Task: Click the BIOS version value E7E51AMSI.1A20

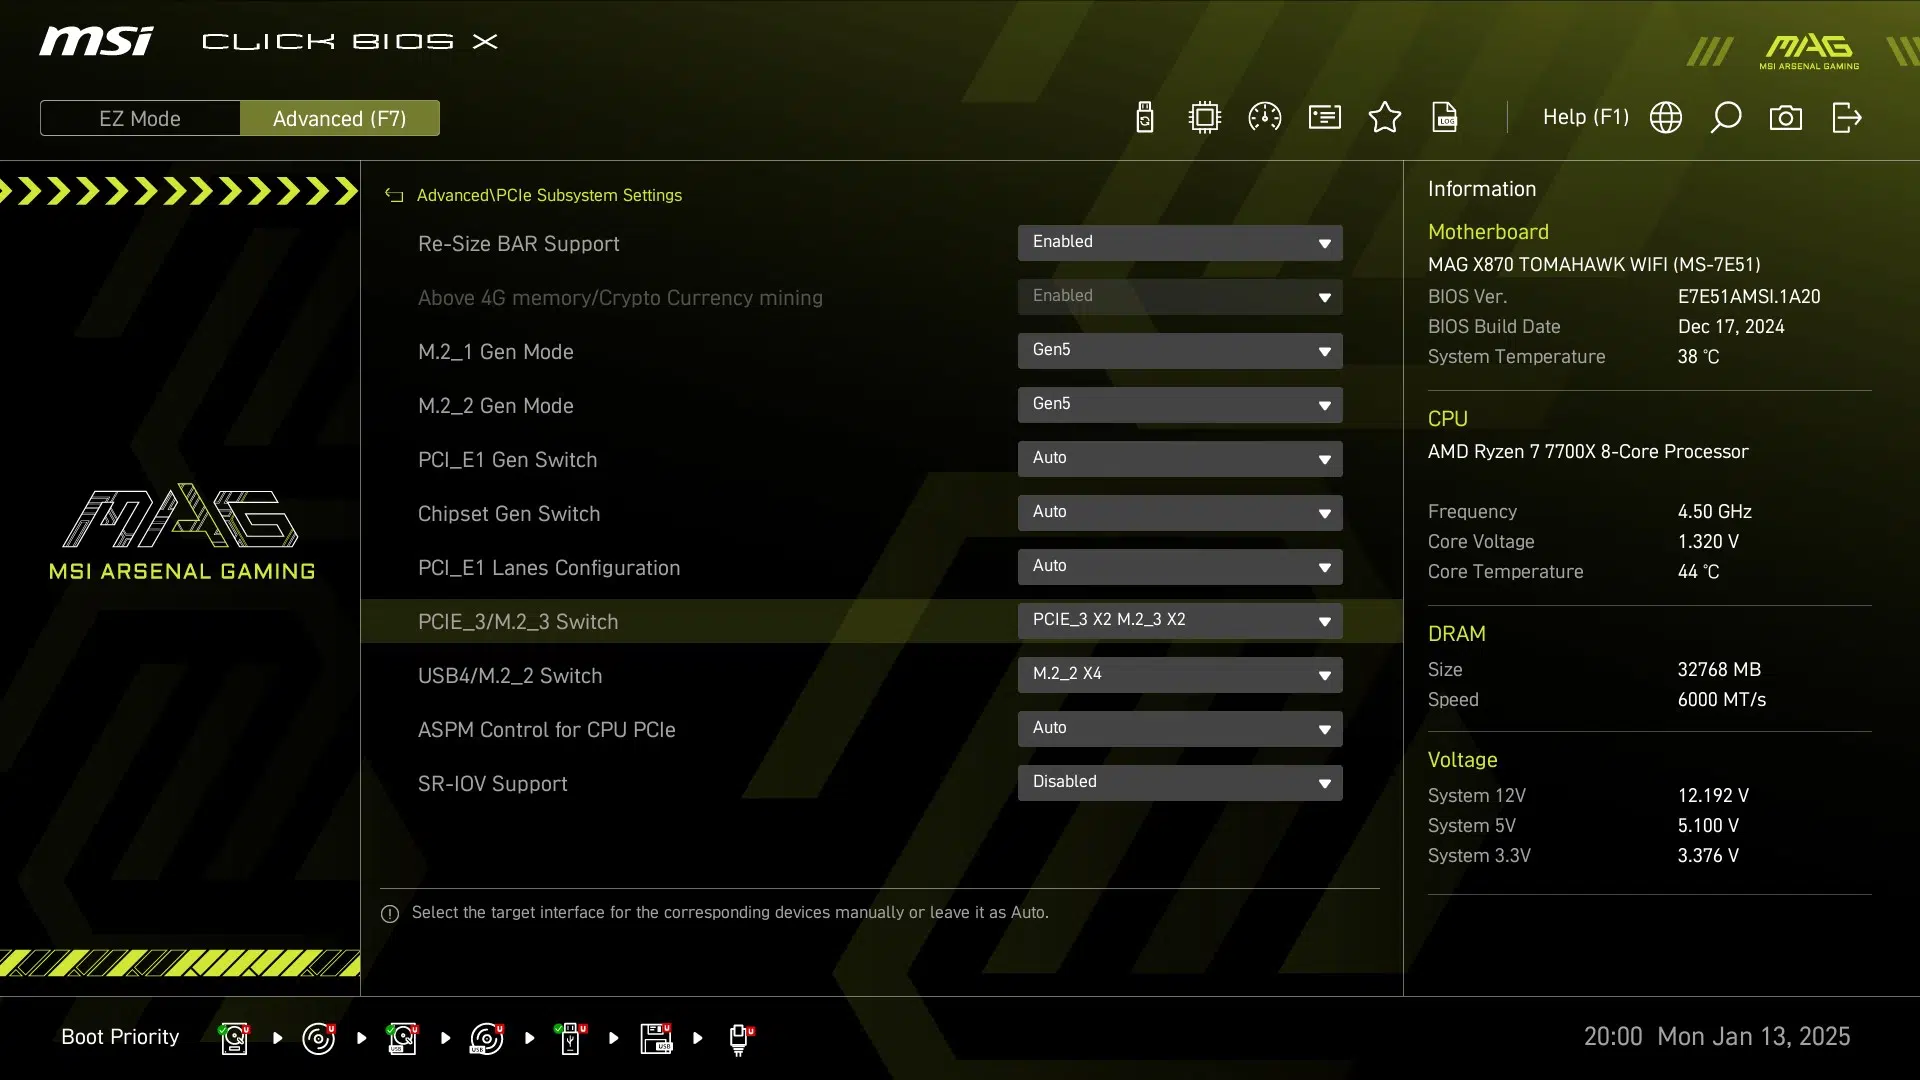Action: coord(1749,297)
